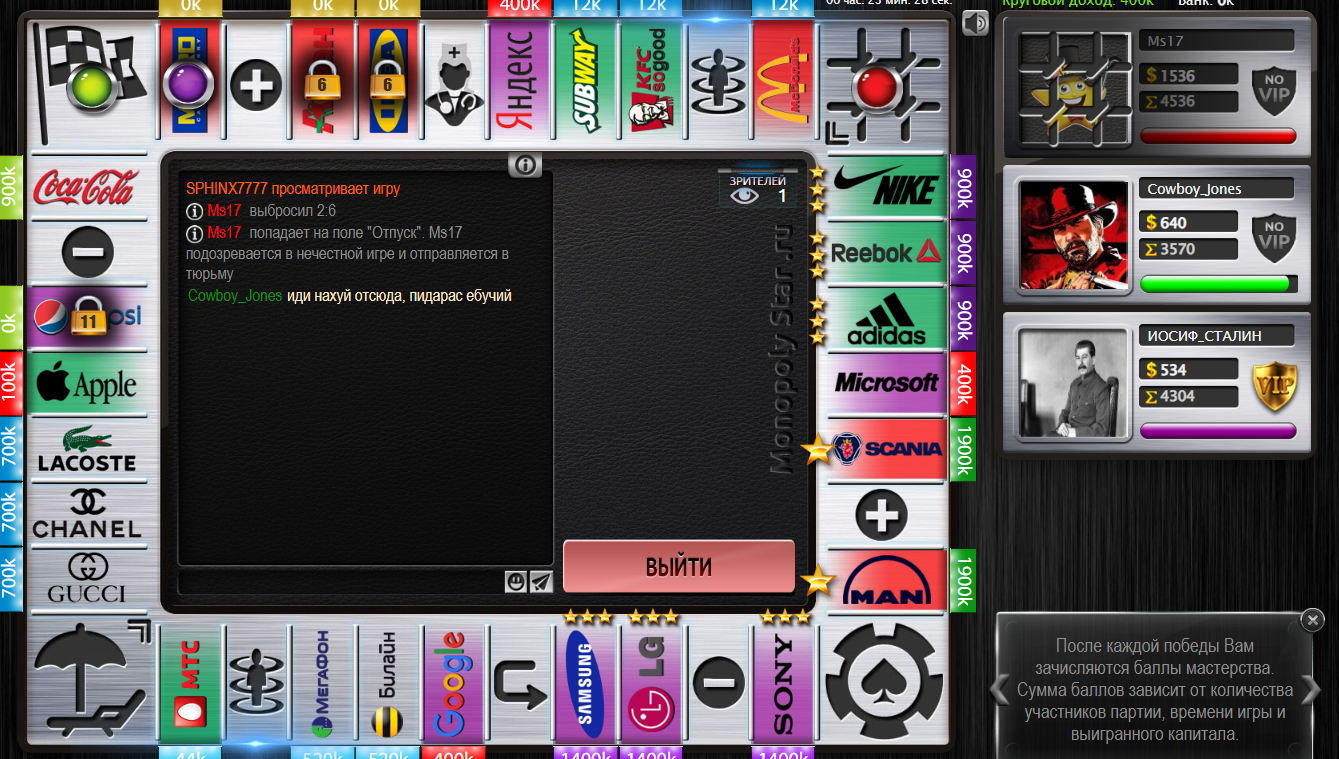
Task: Select the Microsoft board tile
Action: 887,384
